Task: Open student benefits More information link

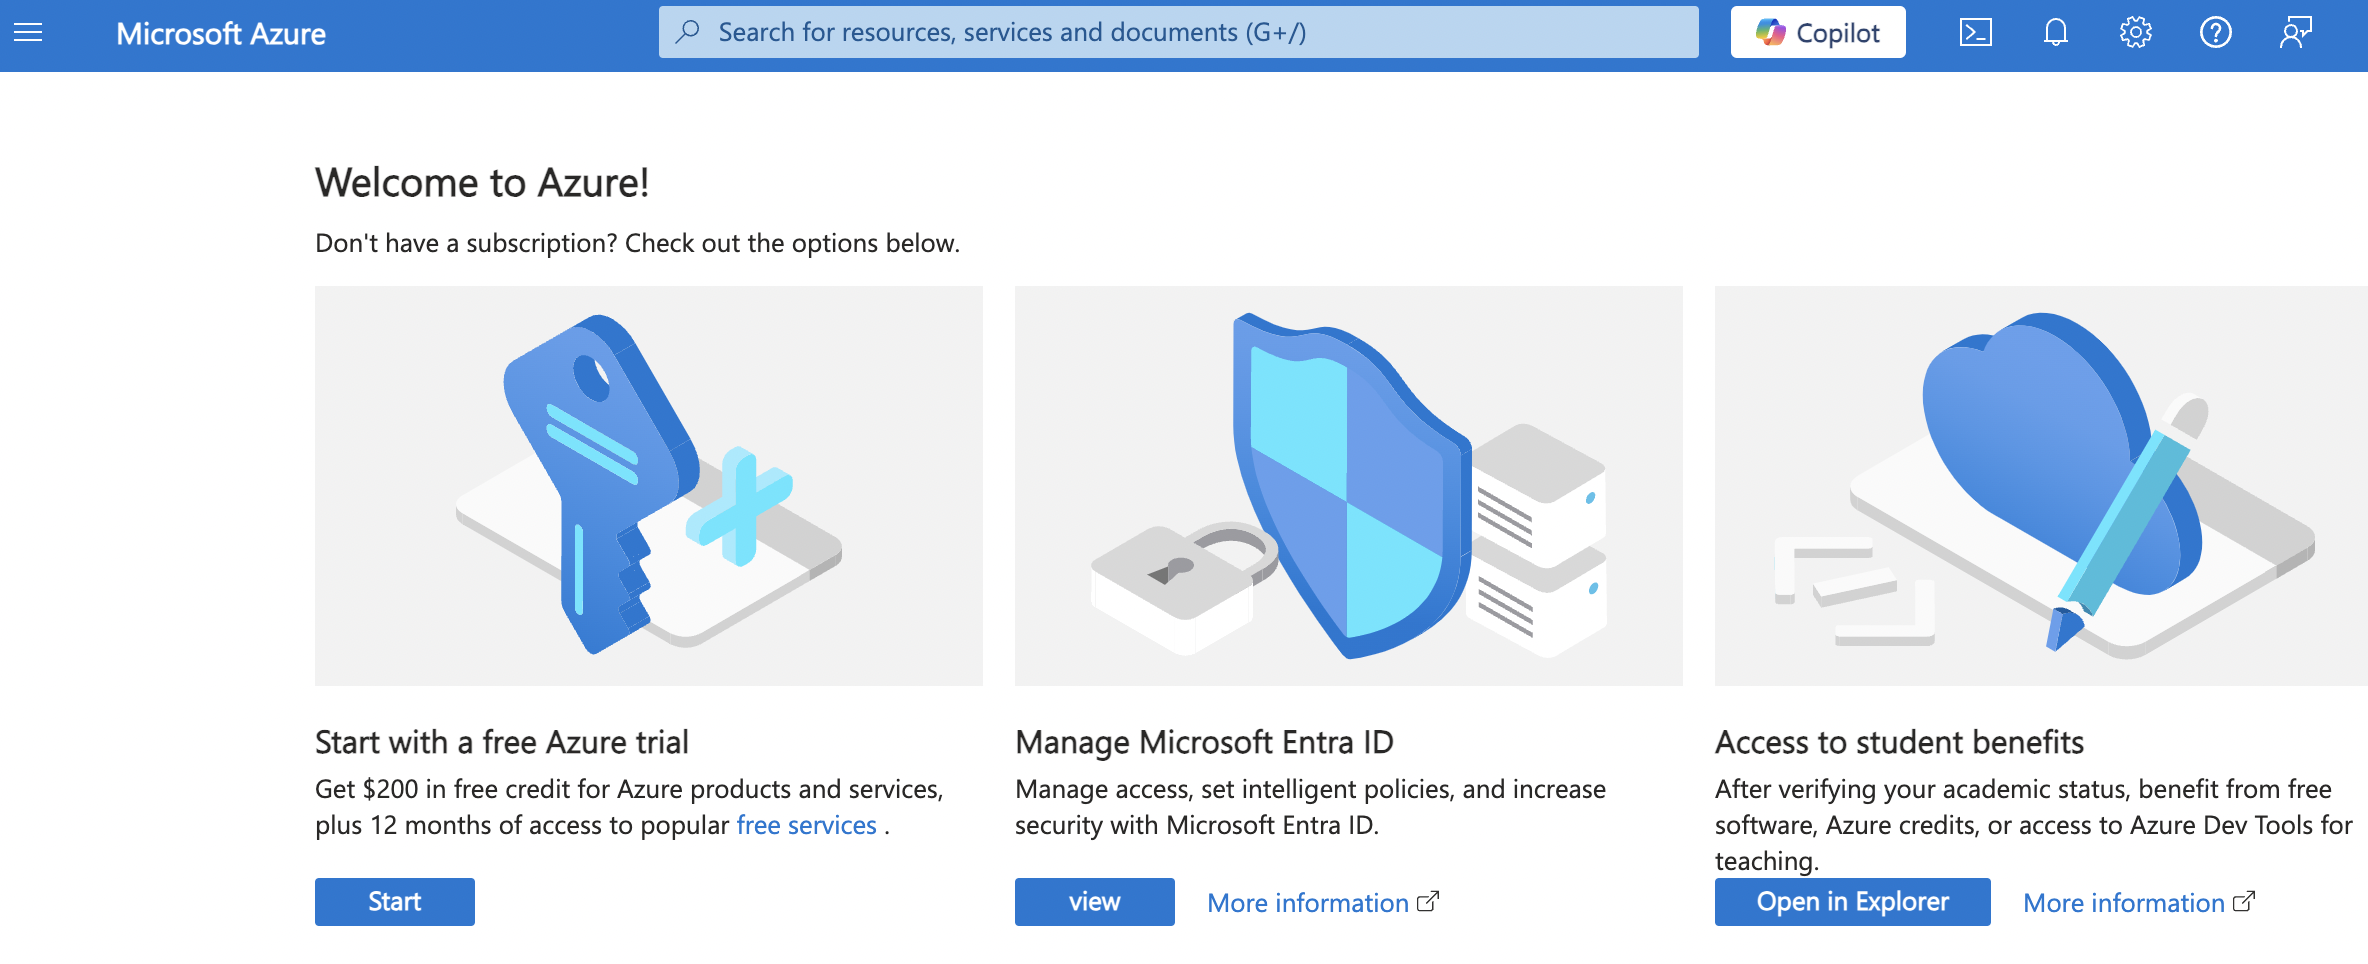Action: 2139,903
